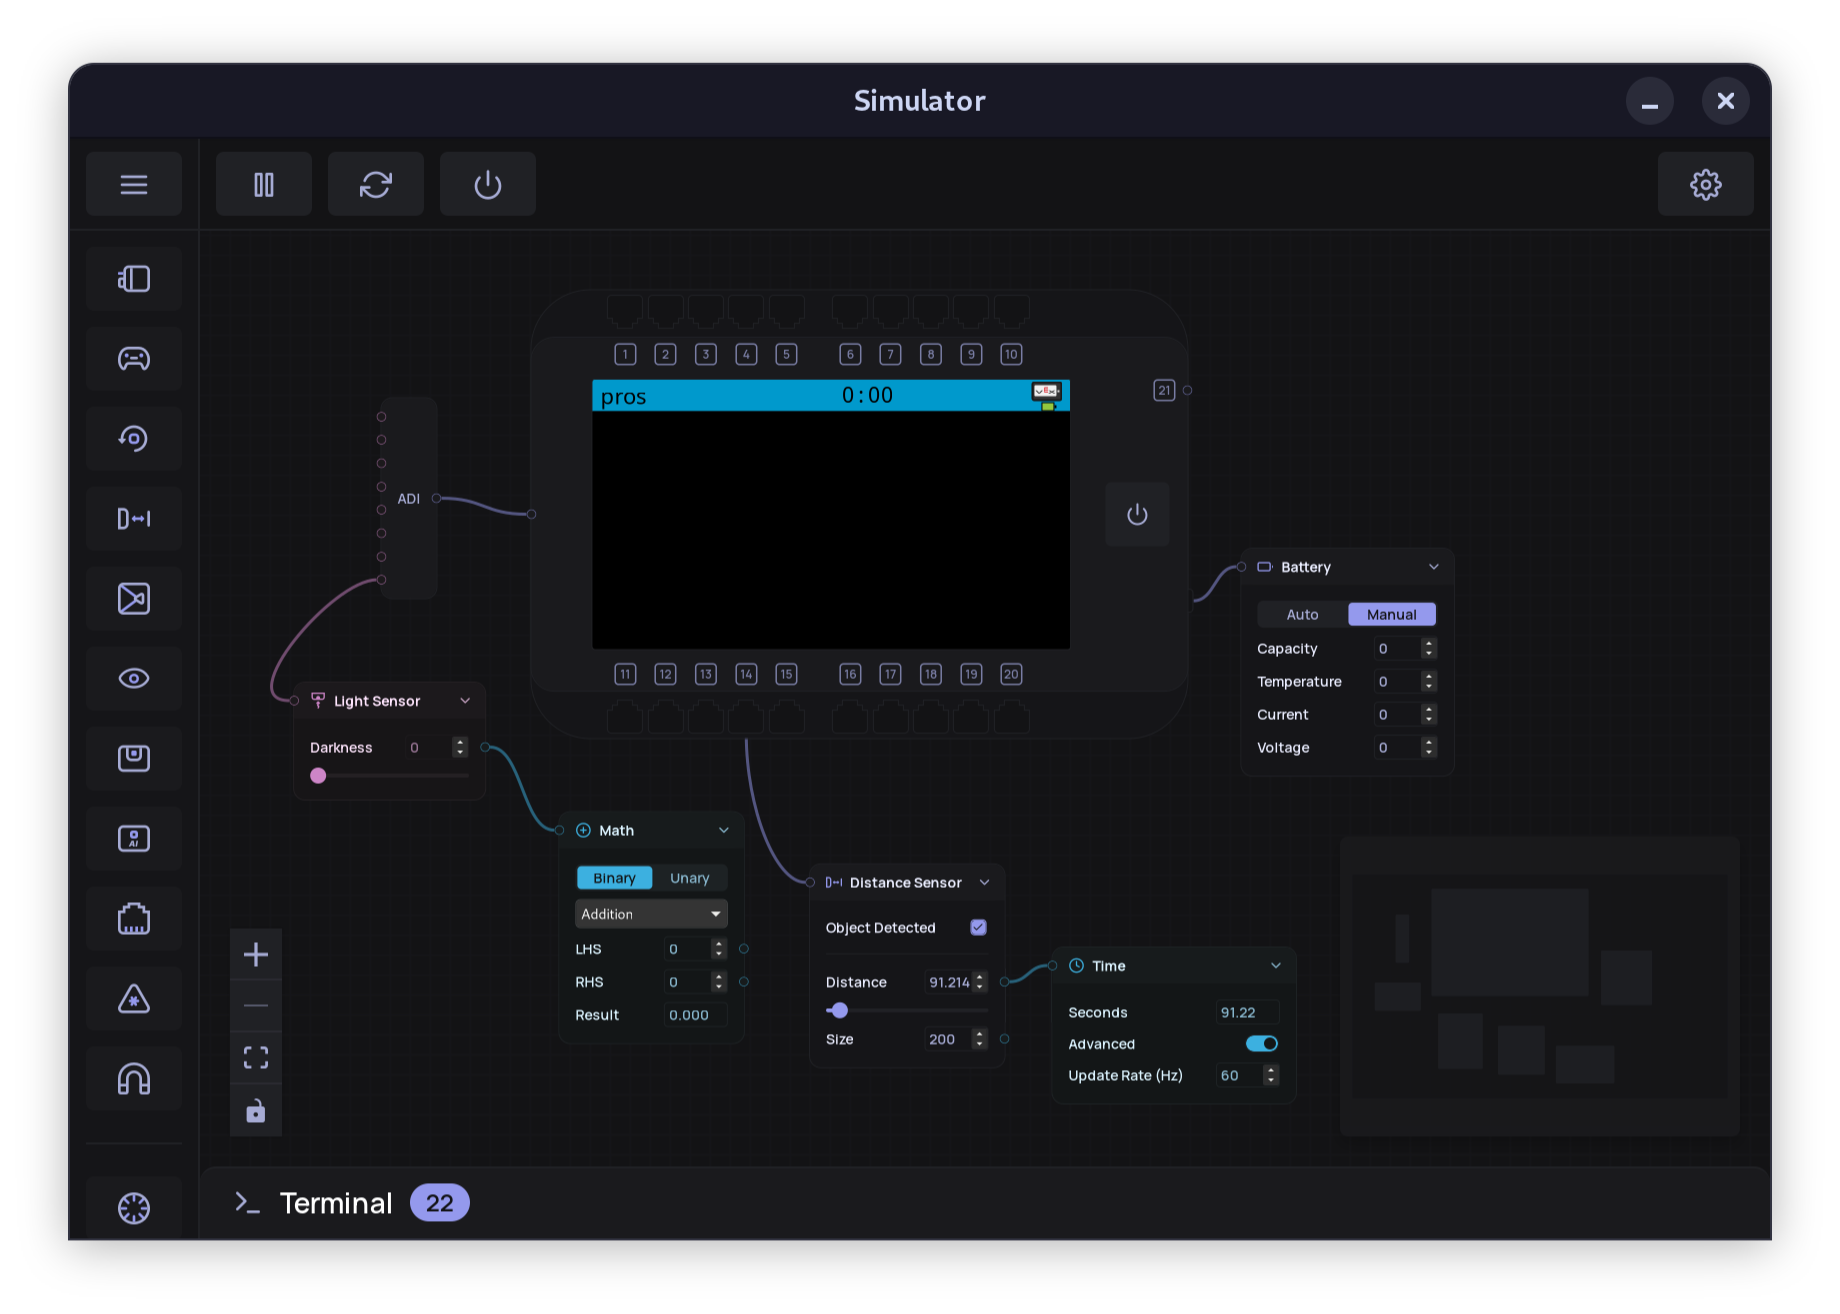Viewport: 1840px width, 1314px height.
Task: Click the zoom-in plus button on canvas
Action: pos(256,953)
